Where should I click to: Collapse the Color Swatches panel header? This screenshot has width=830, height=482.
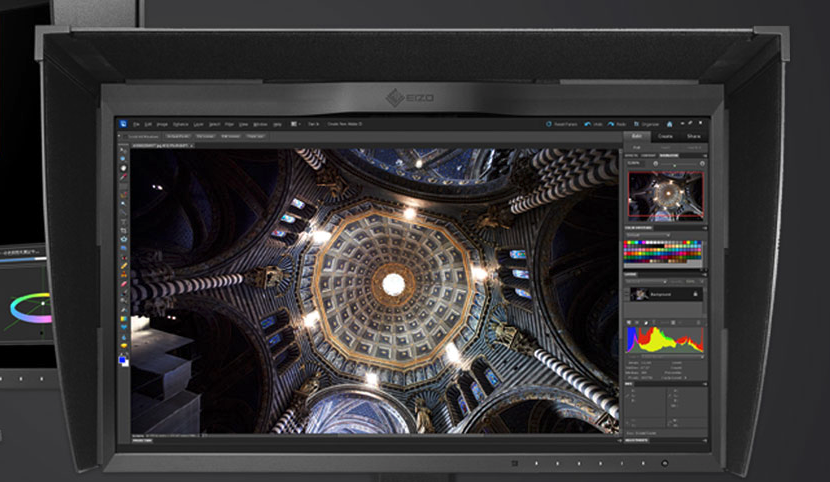(638, 228)
